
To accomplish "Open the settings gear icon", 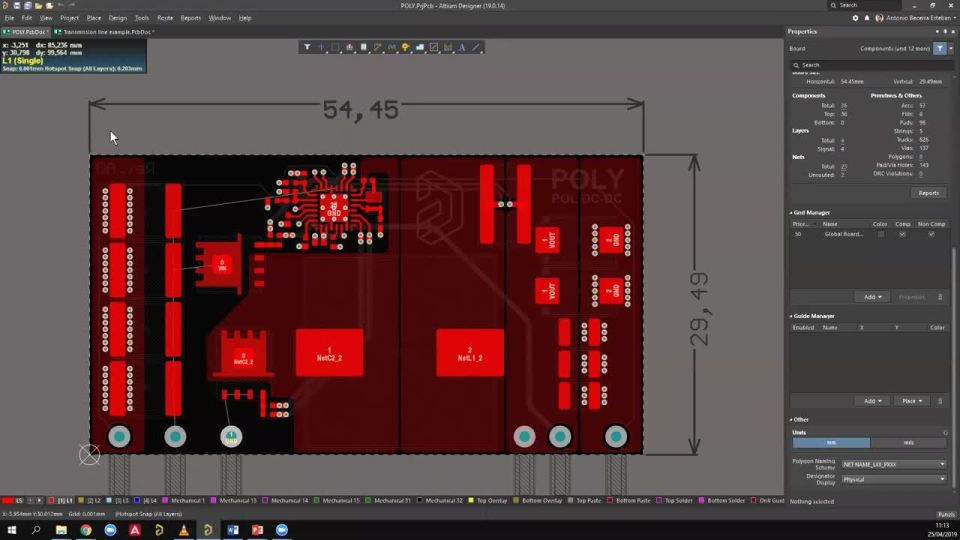I will click(855, 18).
